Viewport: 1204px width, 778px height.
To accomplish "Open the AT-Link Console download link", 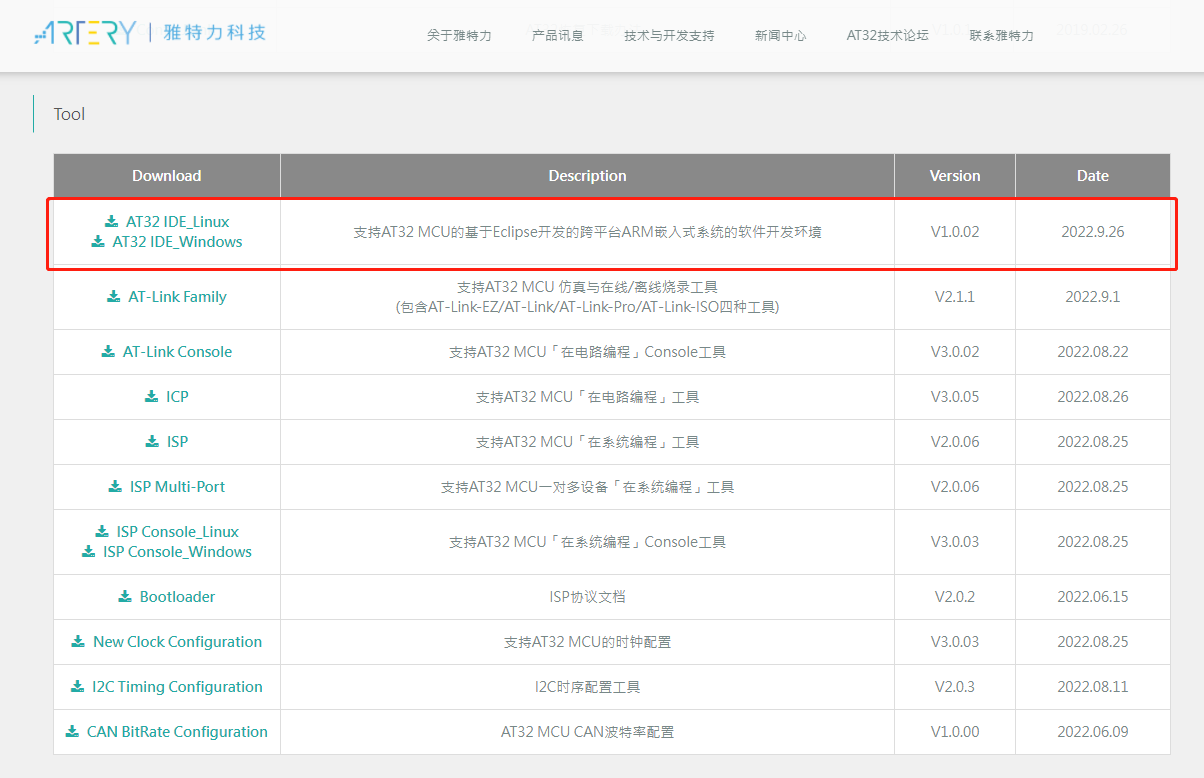I will [177, 351].
